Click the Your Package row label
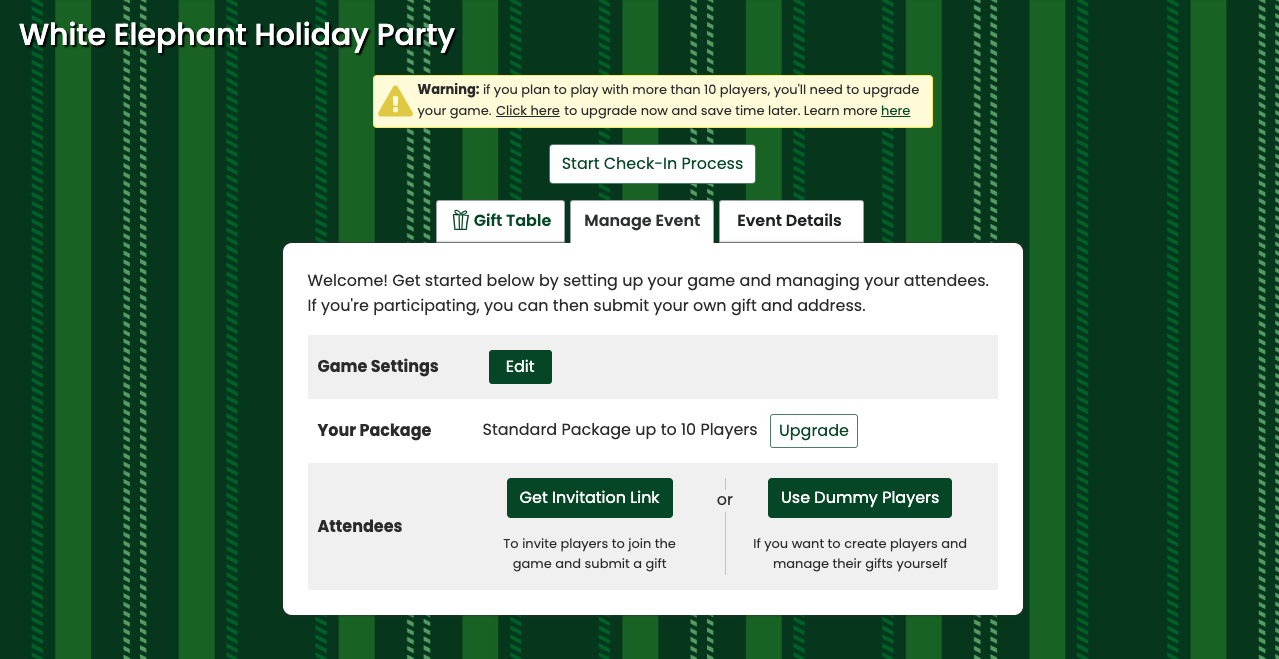 (374, 430)
